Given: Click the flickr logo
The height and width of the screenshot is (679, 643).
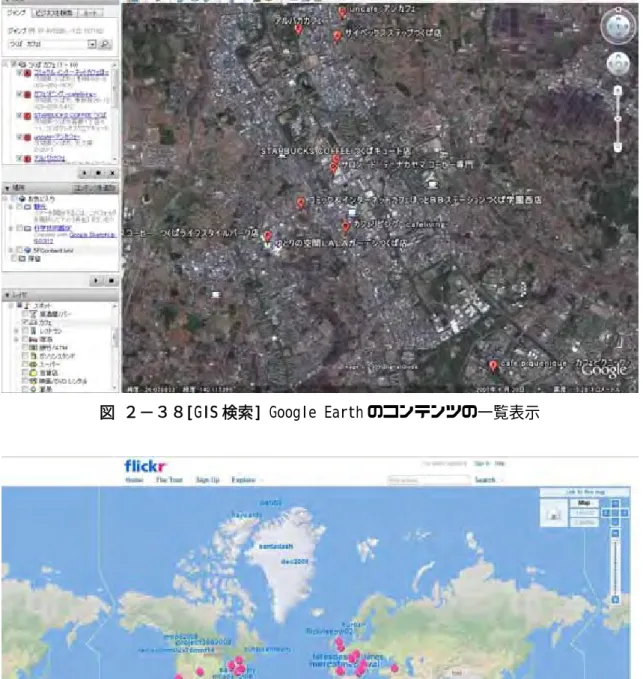Looking at the screenshot, I should point(145,466).
